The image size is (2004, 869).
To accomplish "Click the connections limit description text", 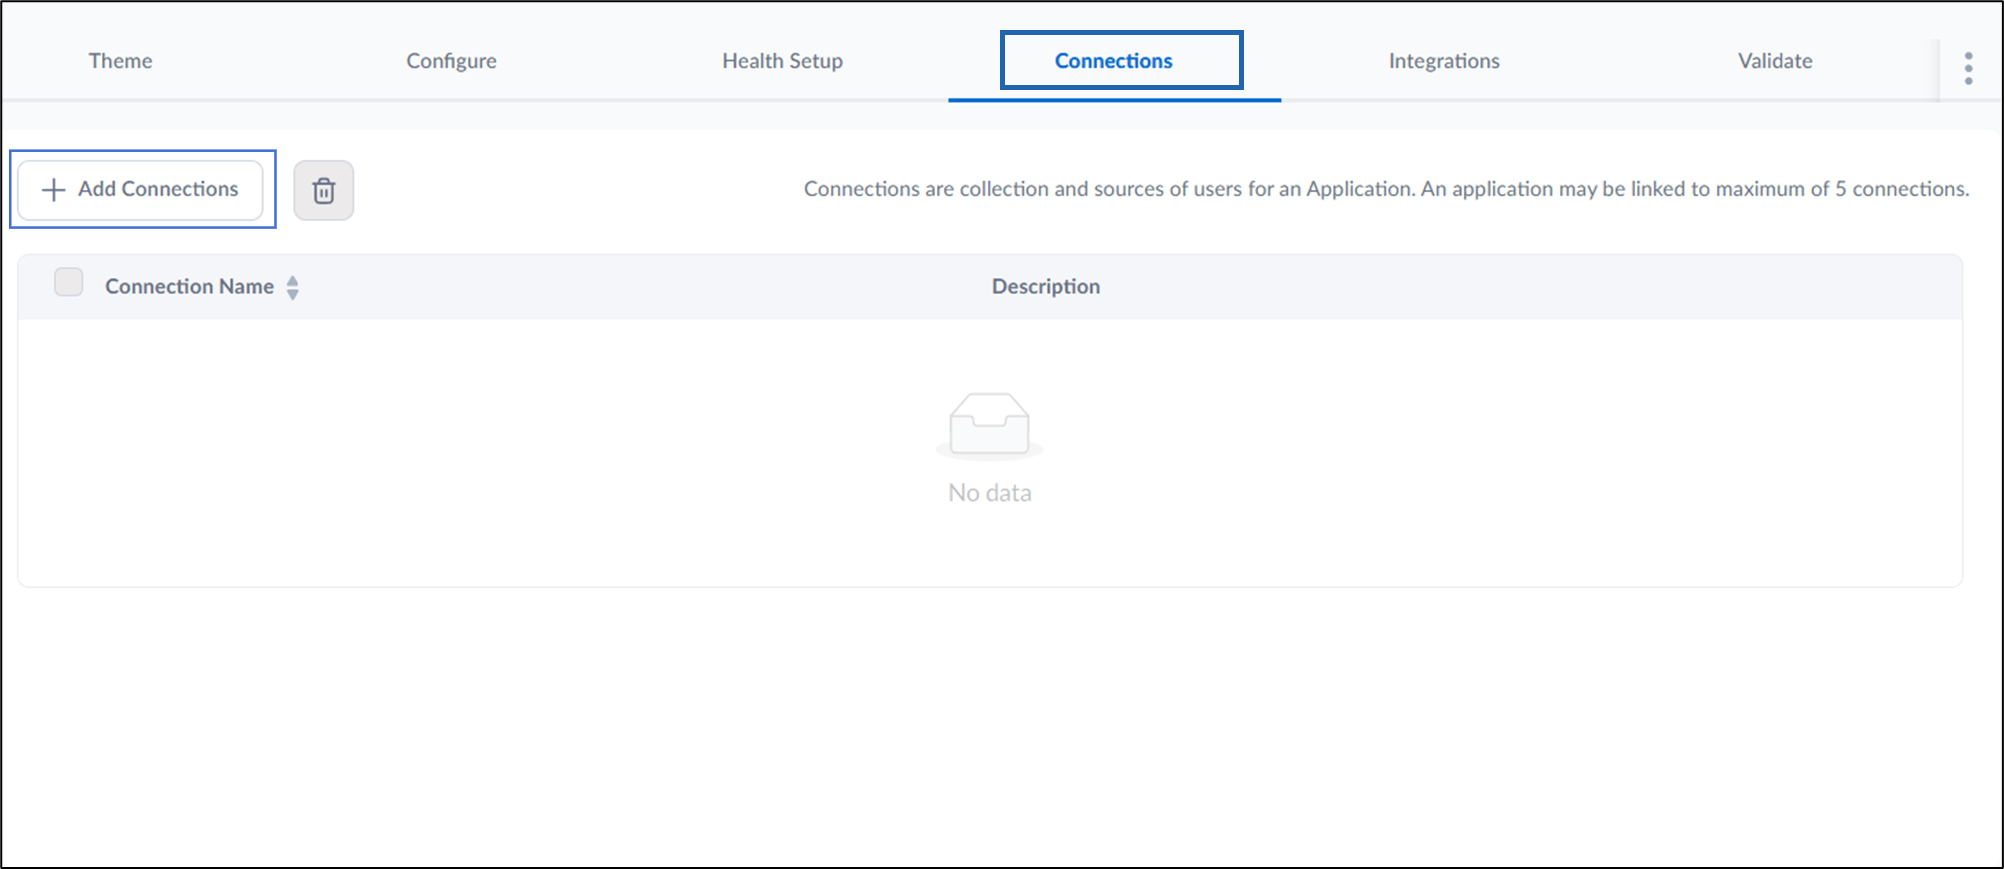I will tap(1386, 189).
